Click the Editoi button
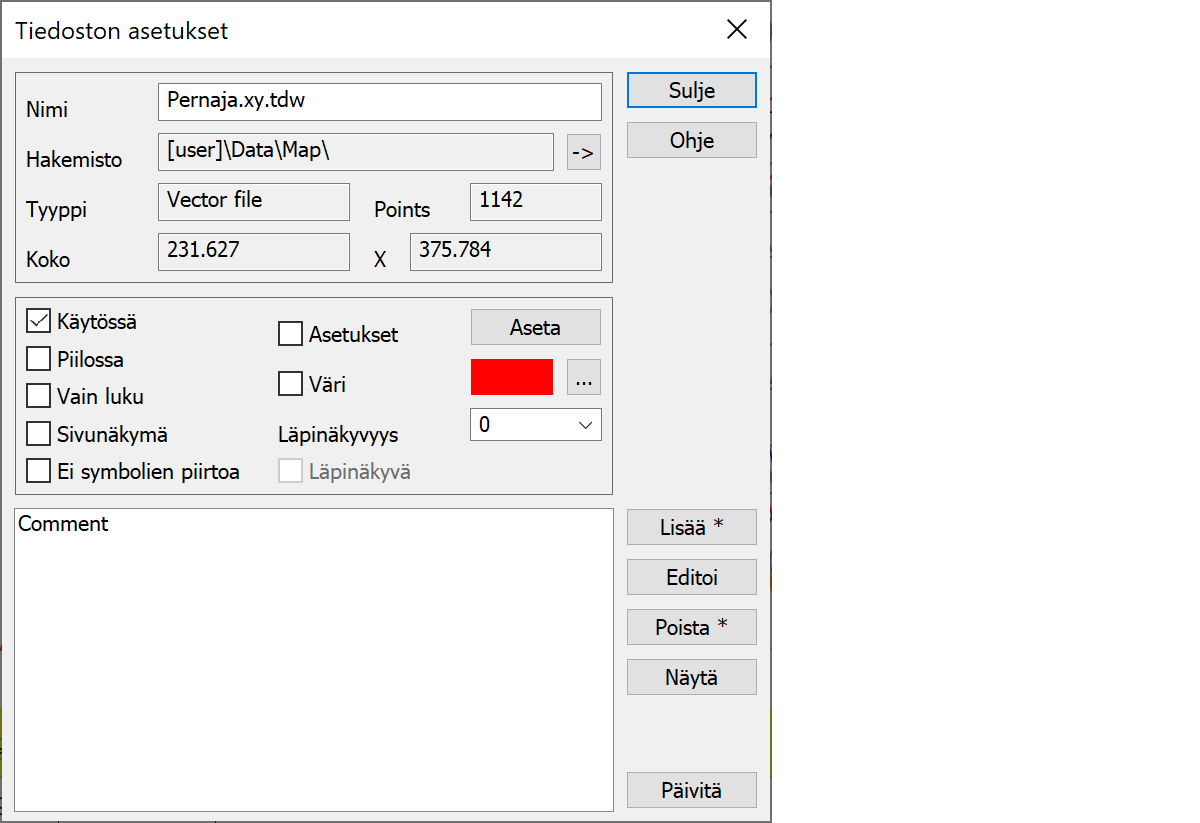1200x823 pixels. (x=691, y=577)
